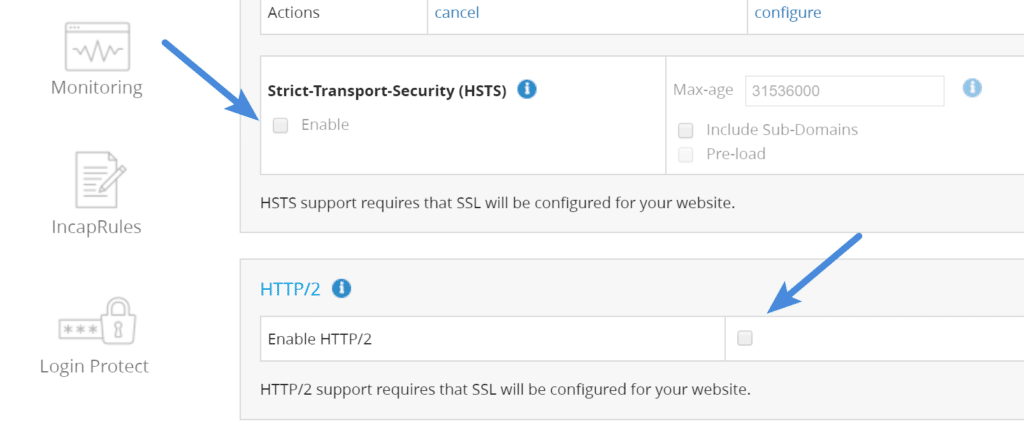Click the Strict-Transport-Security (HSTS) title text

[x=387, y=91]
